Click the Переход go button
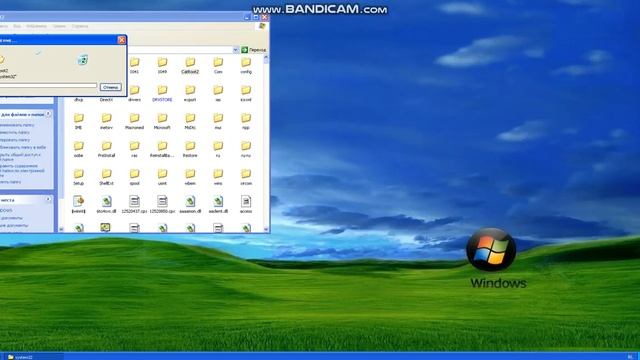The width and height of the screenshot is (640, 360). (x=253, y=50)
